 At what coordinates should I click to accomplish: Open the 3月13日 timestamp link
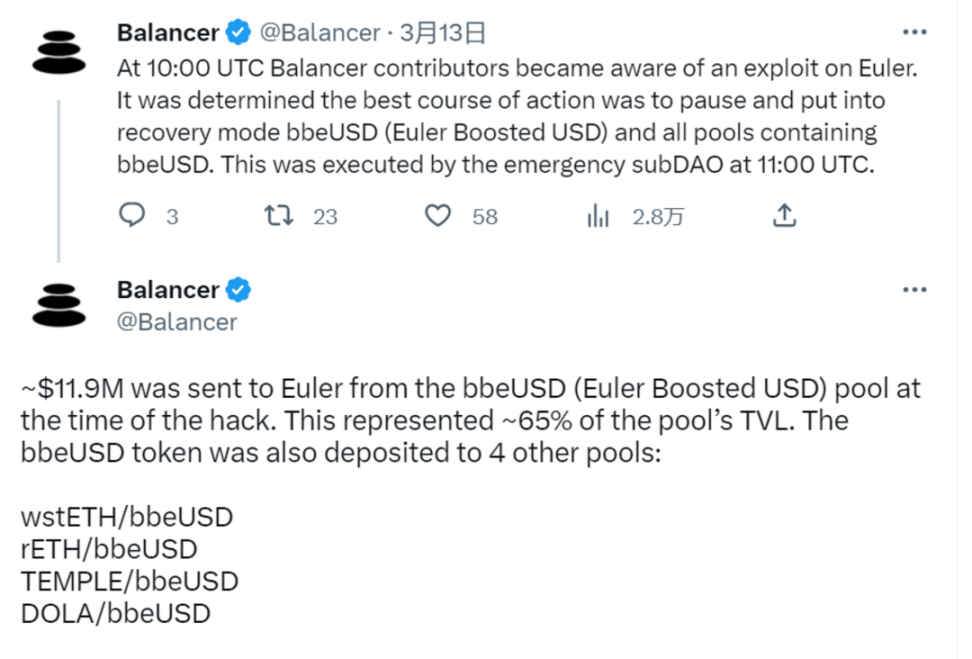[x=442, y=33]
